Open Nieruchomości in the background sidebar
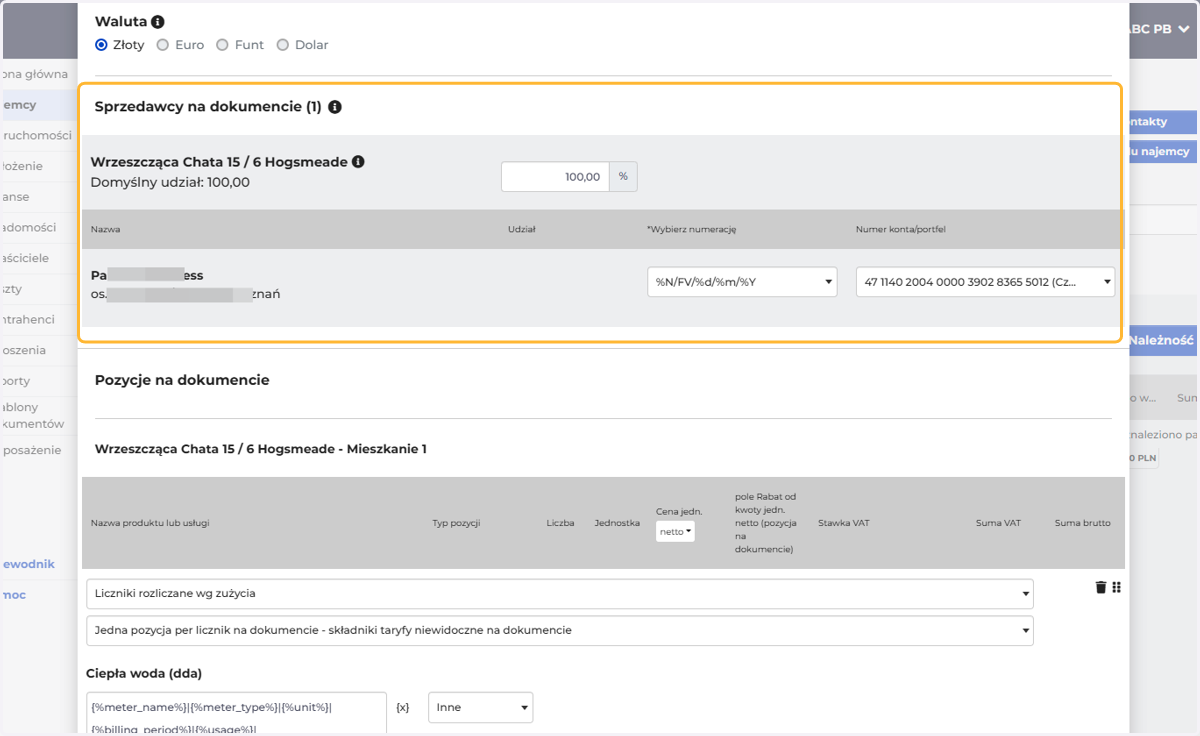The width and height of the screenshot is (1200, 736). pyautogui.click(x=36, y=135)
